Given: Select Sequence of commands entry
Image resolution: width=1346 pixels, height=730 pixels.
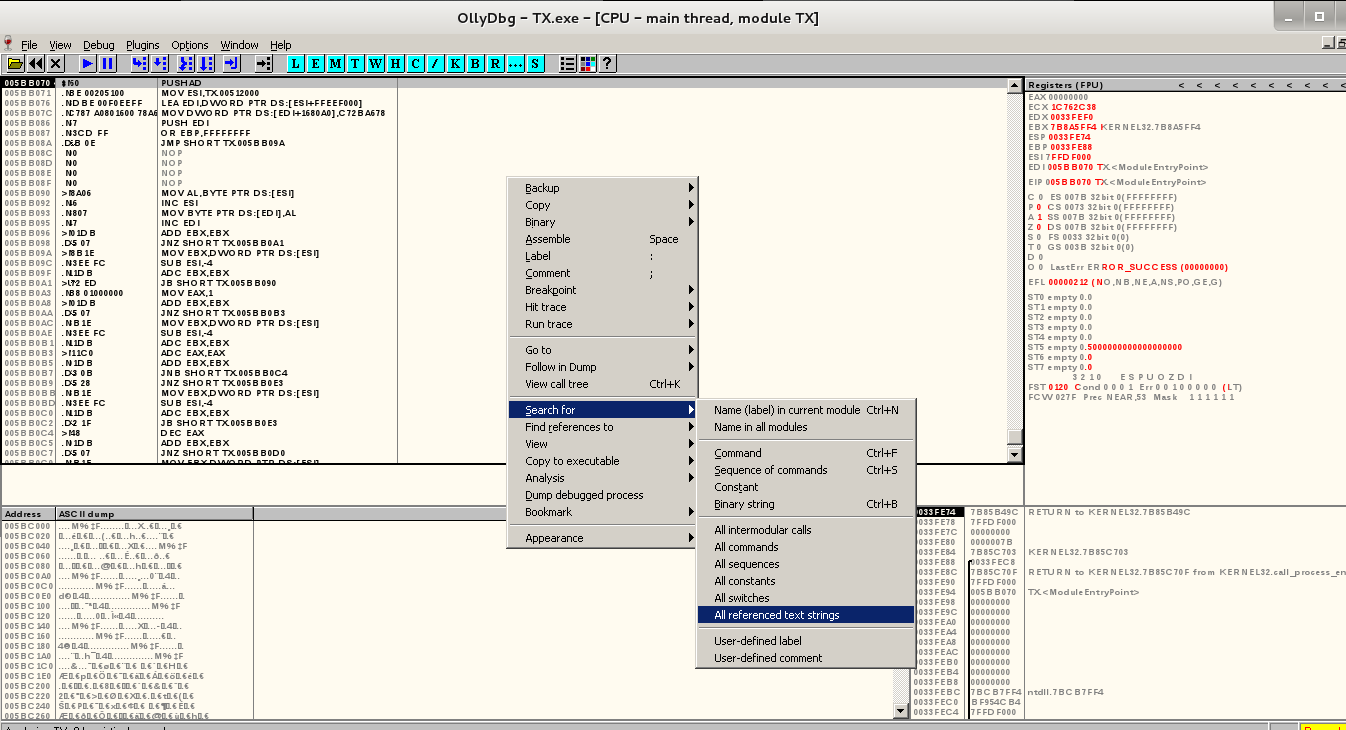Looking at the screenshot, I should (805, 470).
